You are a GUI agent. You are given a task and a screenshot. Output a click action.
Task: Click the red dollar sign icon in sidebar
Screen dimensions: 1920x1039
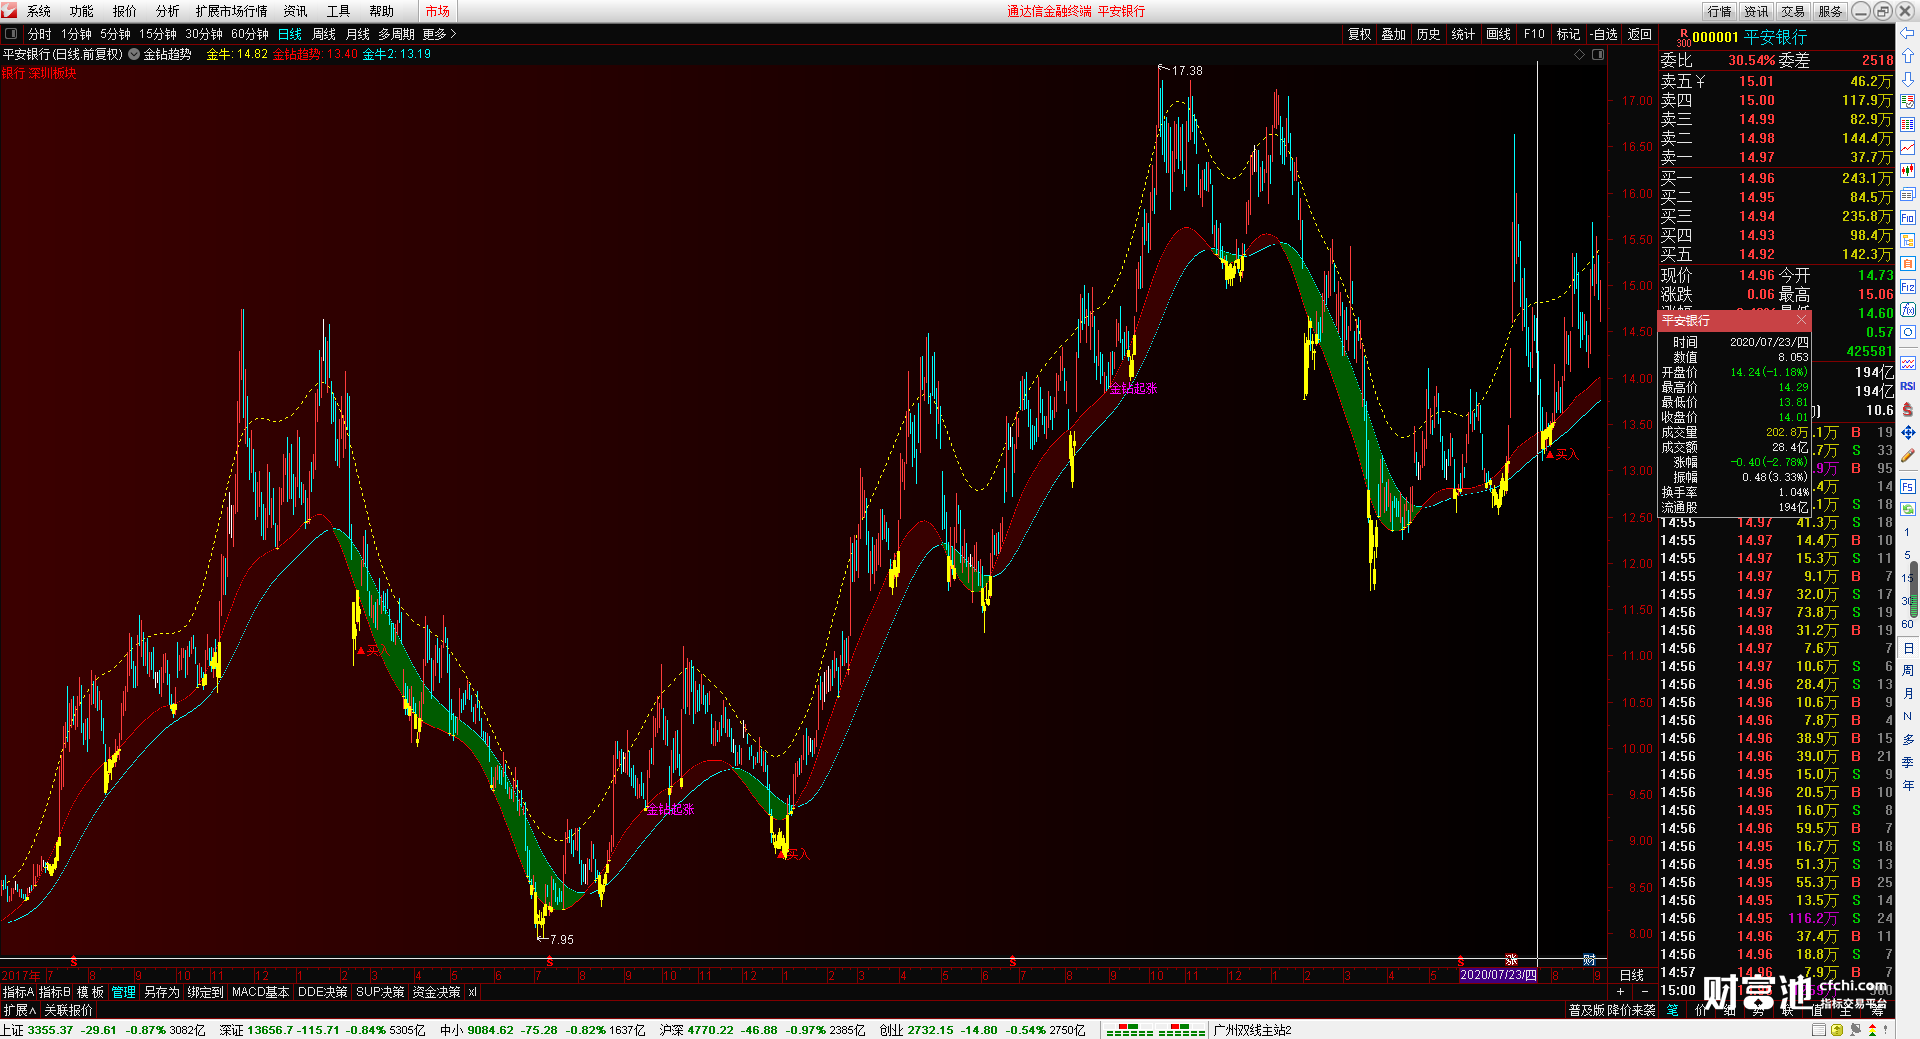1907,409
